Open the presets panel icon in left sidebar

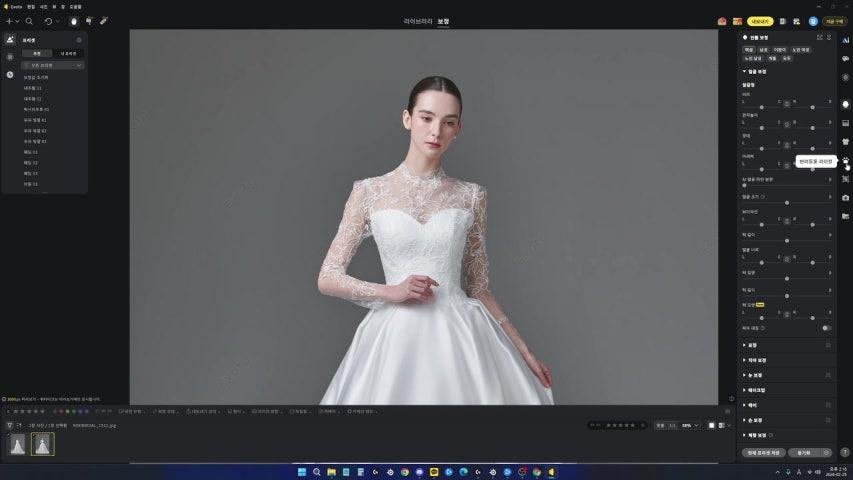pos(10,40)
